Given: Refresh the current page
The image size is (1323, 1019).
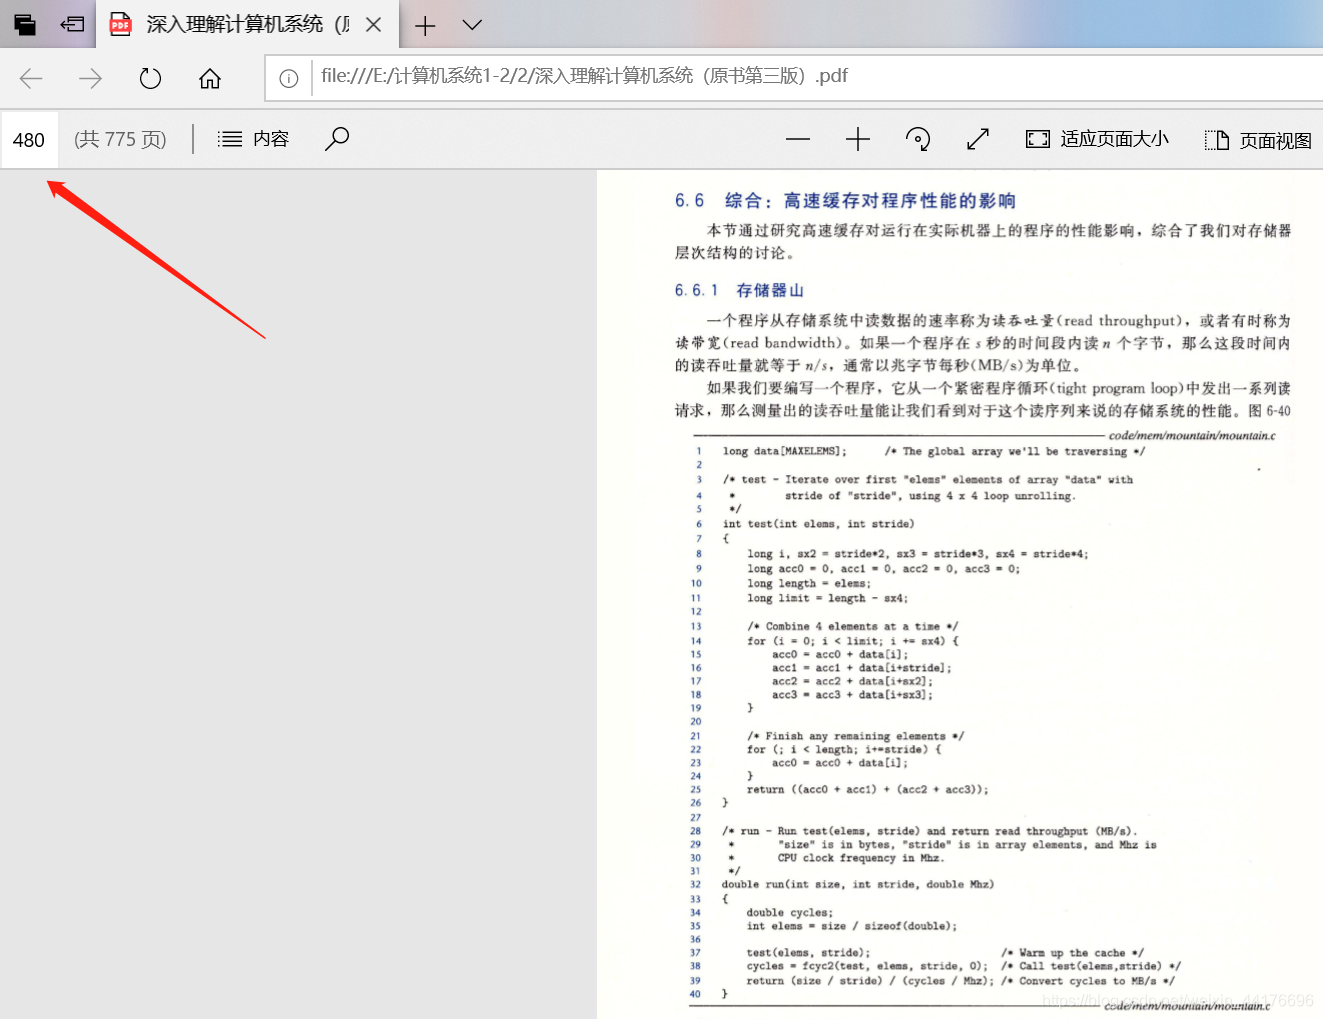Looking at the screenshot, I should point(150,78).
